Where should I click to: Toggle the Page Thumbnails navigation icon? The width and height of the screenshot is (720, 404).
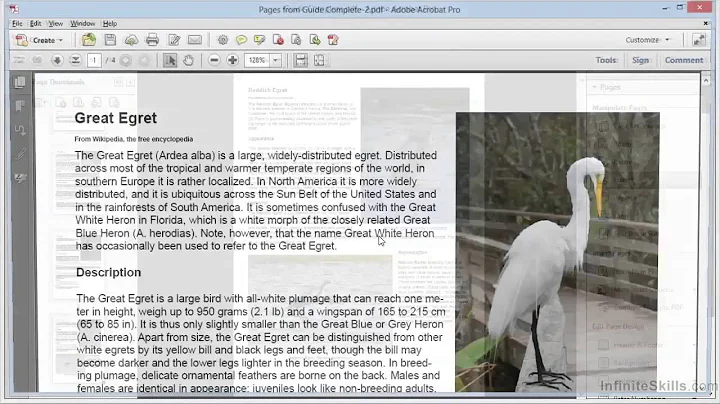pos(20,82)
